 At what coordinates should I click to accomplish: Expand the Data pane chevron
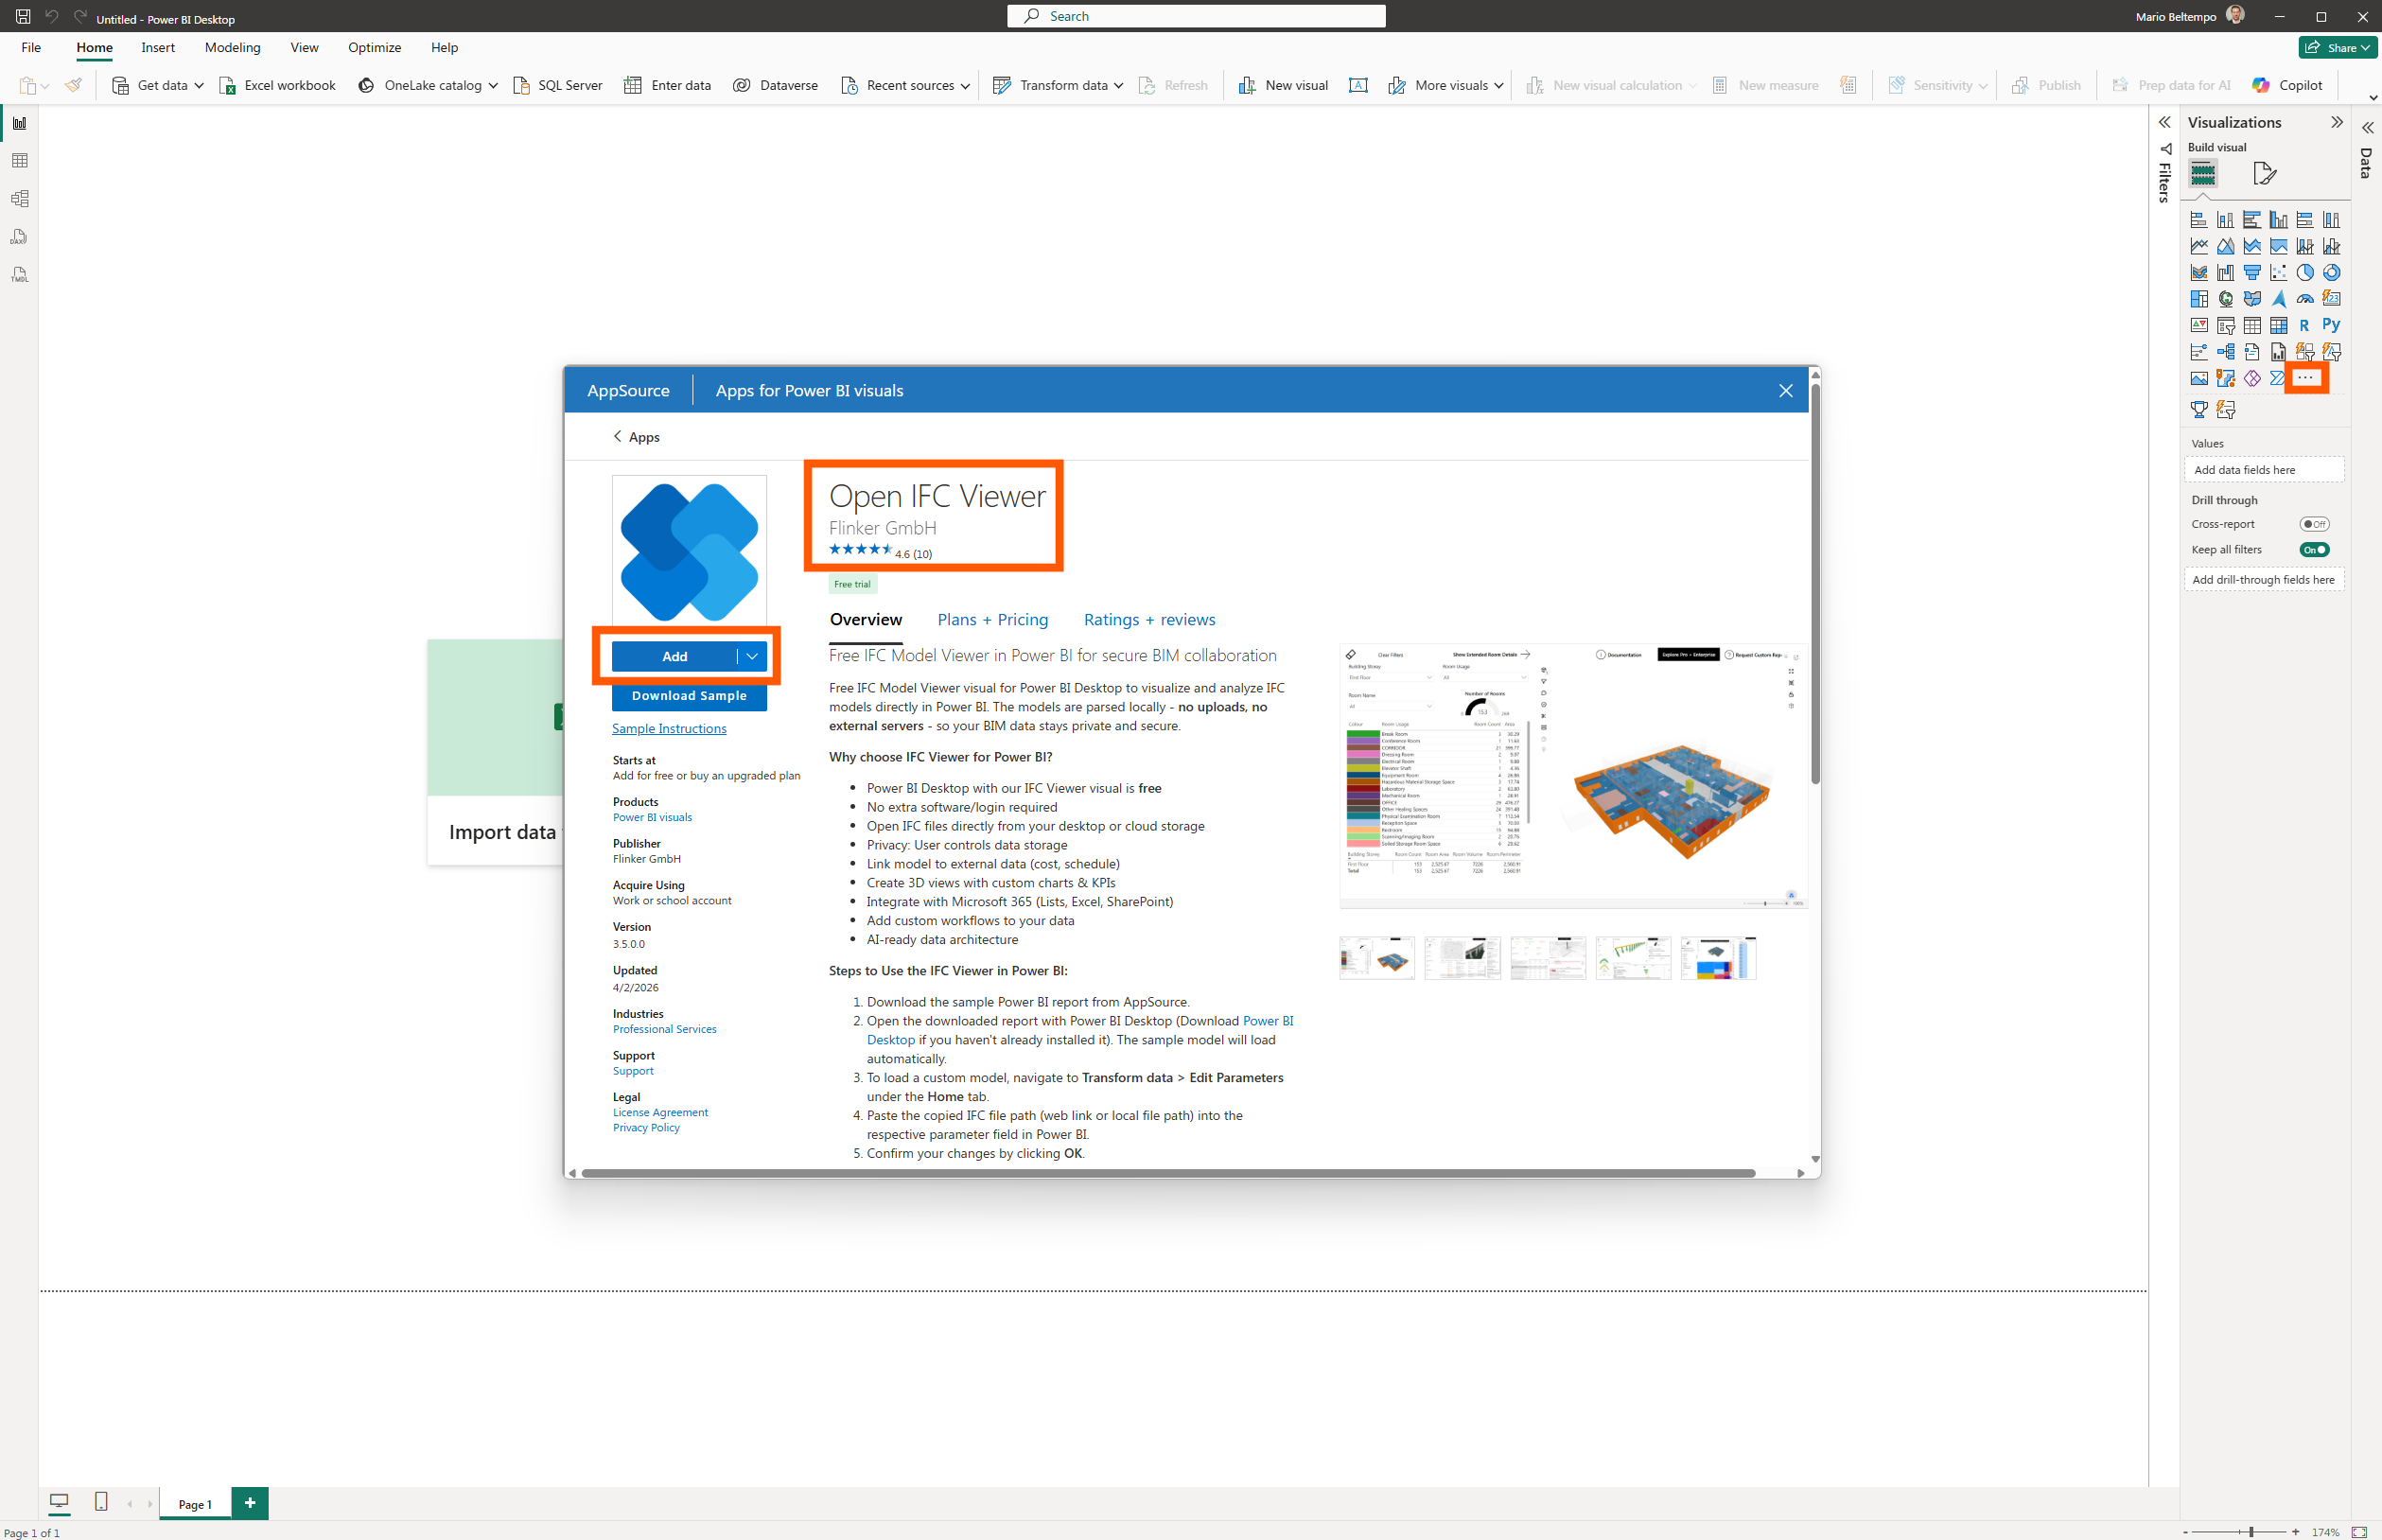click(2367, 128)
